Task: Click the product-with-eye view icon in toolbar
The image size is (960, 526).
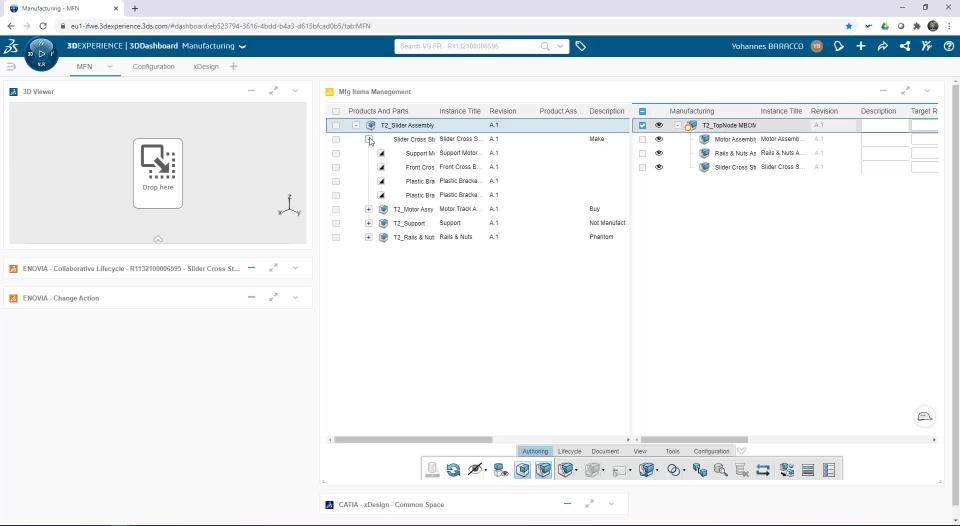Action: [x=501, y=470]
